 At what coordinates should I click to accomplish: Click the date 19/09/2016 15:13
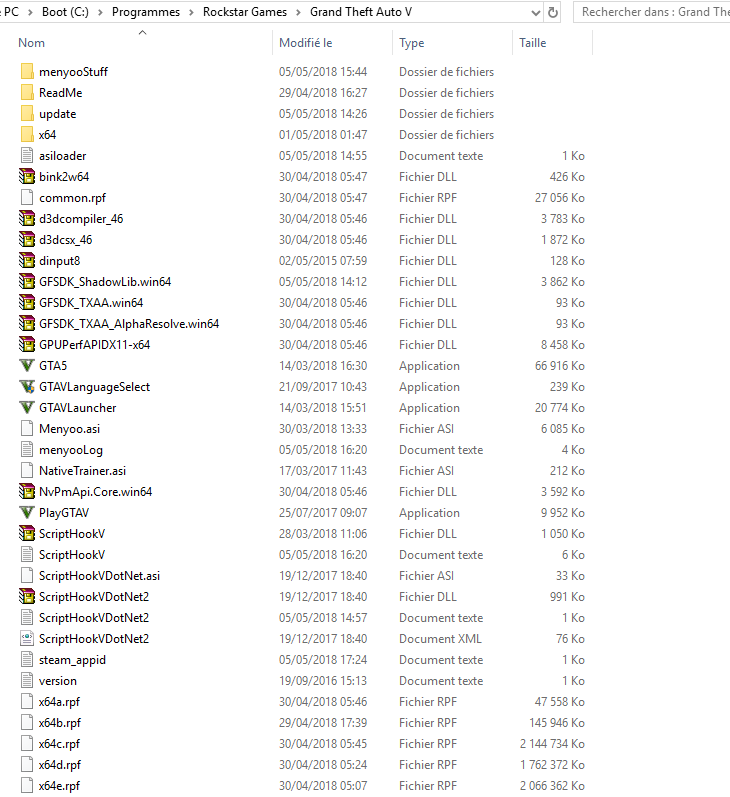pos(323,681)
